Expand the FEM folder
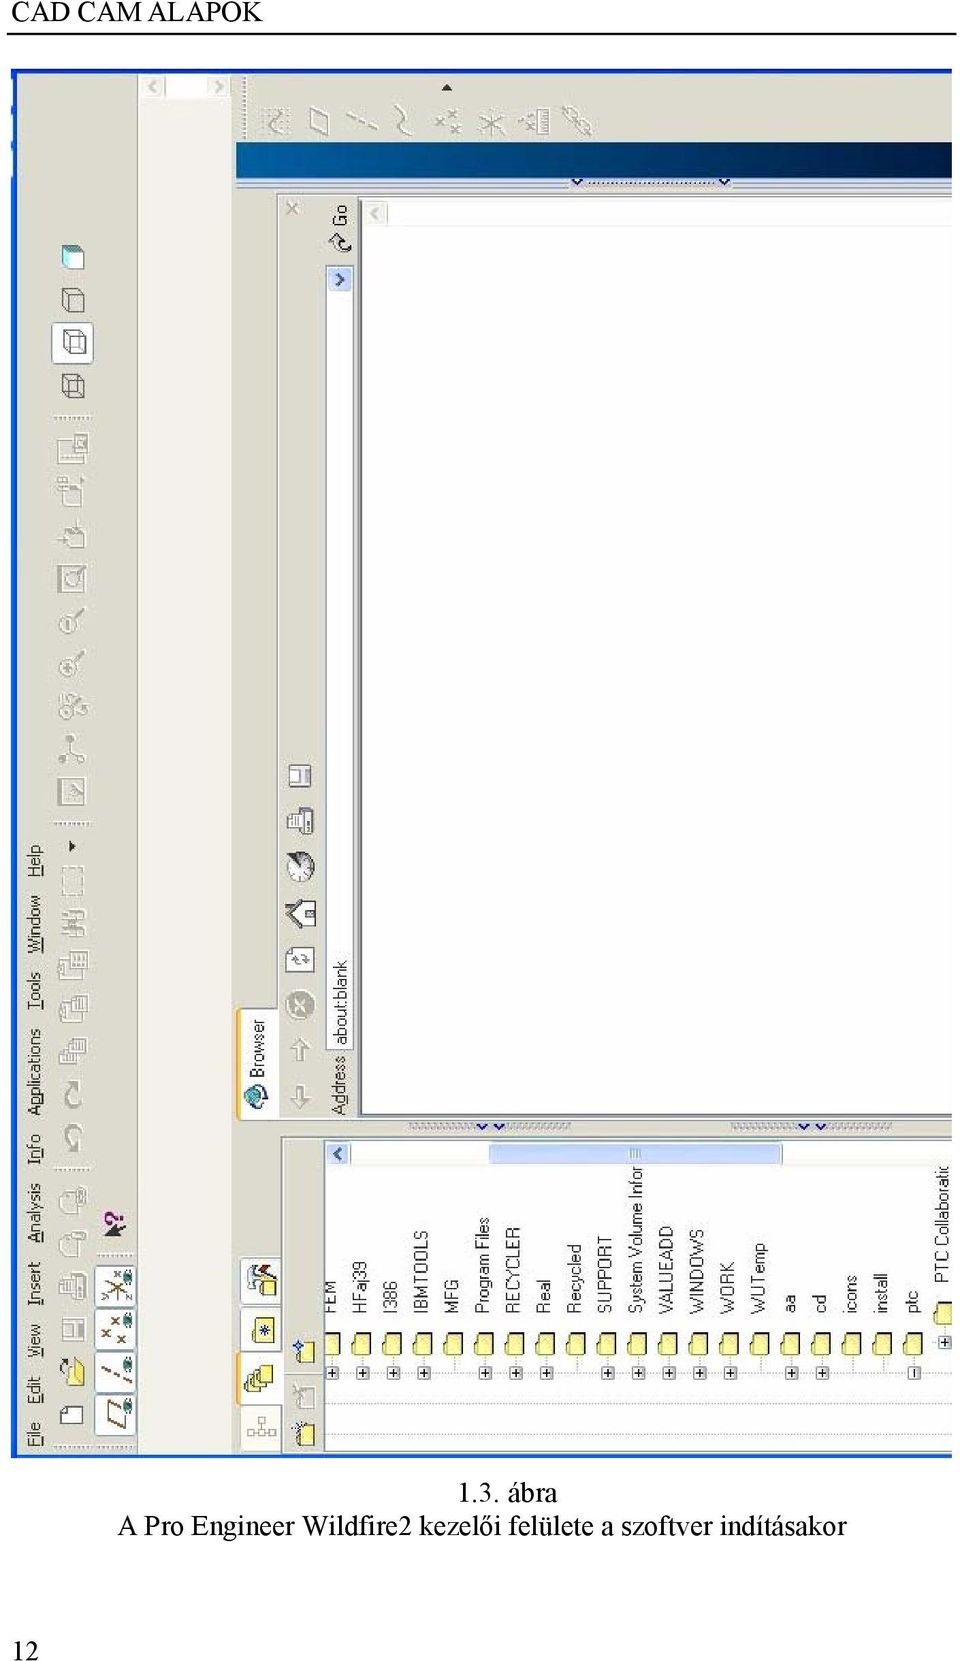 [333, 1373]
